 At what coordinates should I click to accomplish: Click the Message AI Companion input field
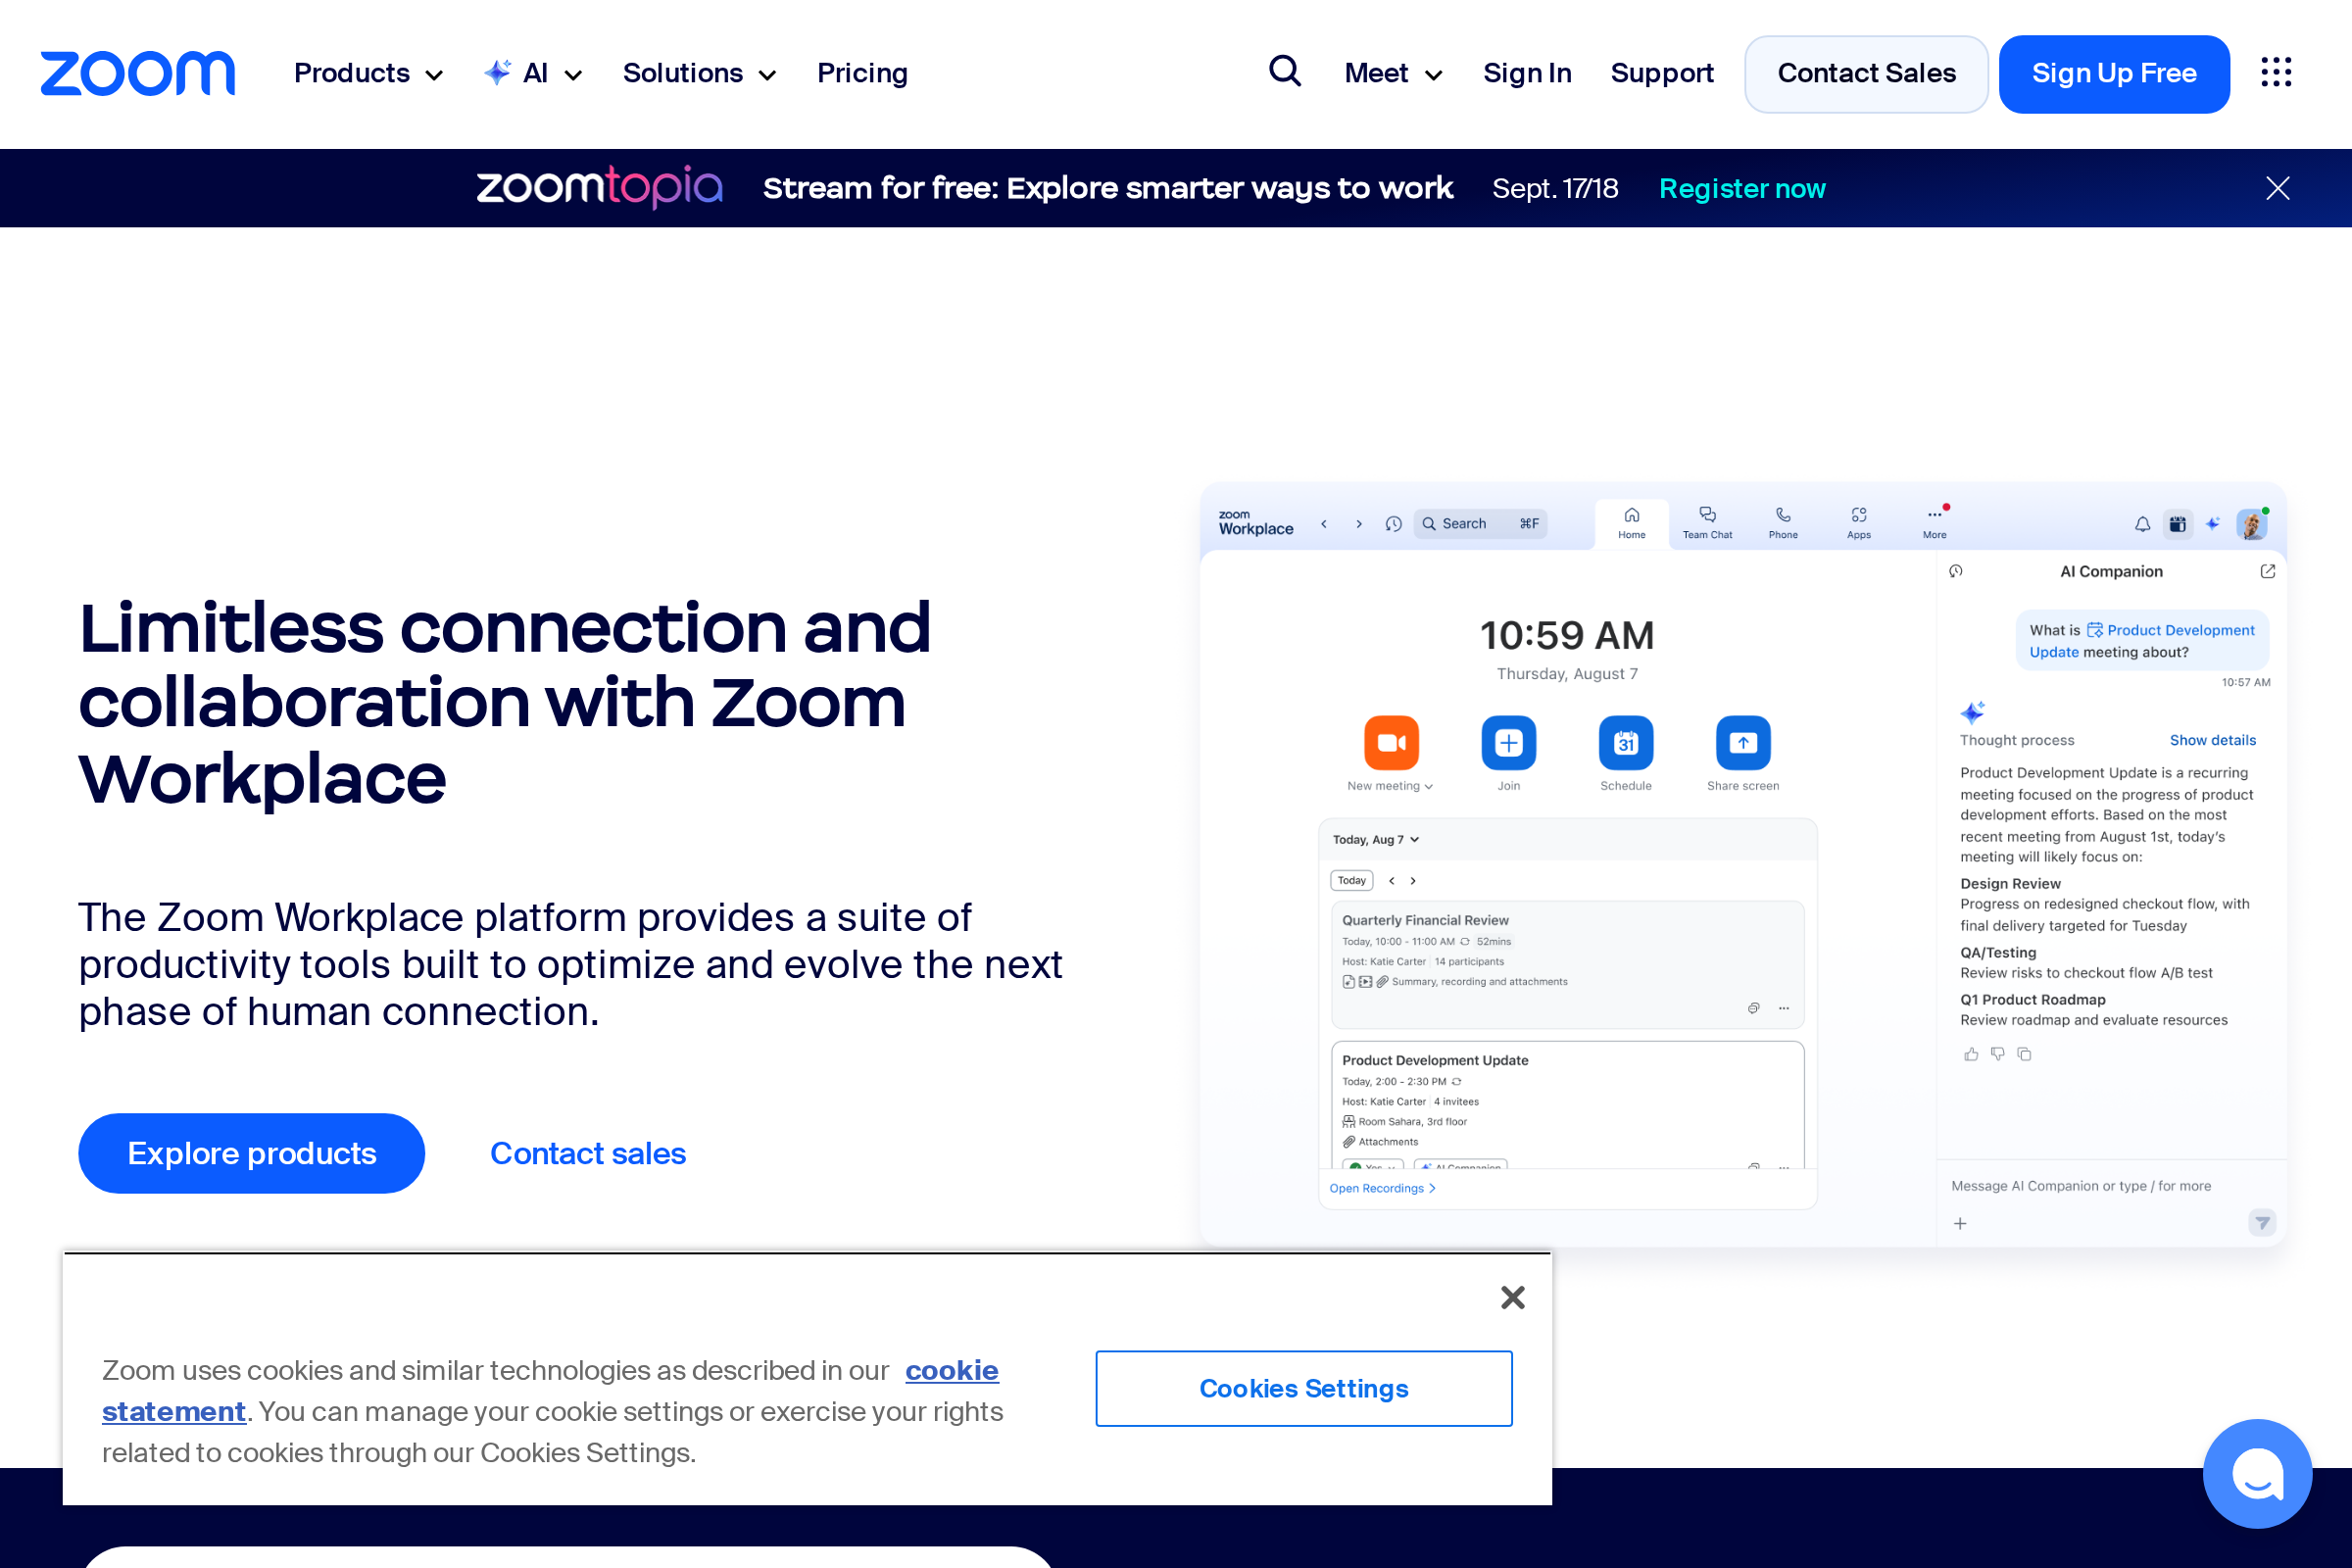(2080, 1186)
